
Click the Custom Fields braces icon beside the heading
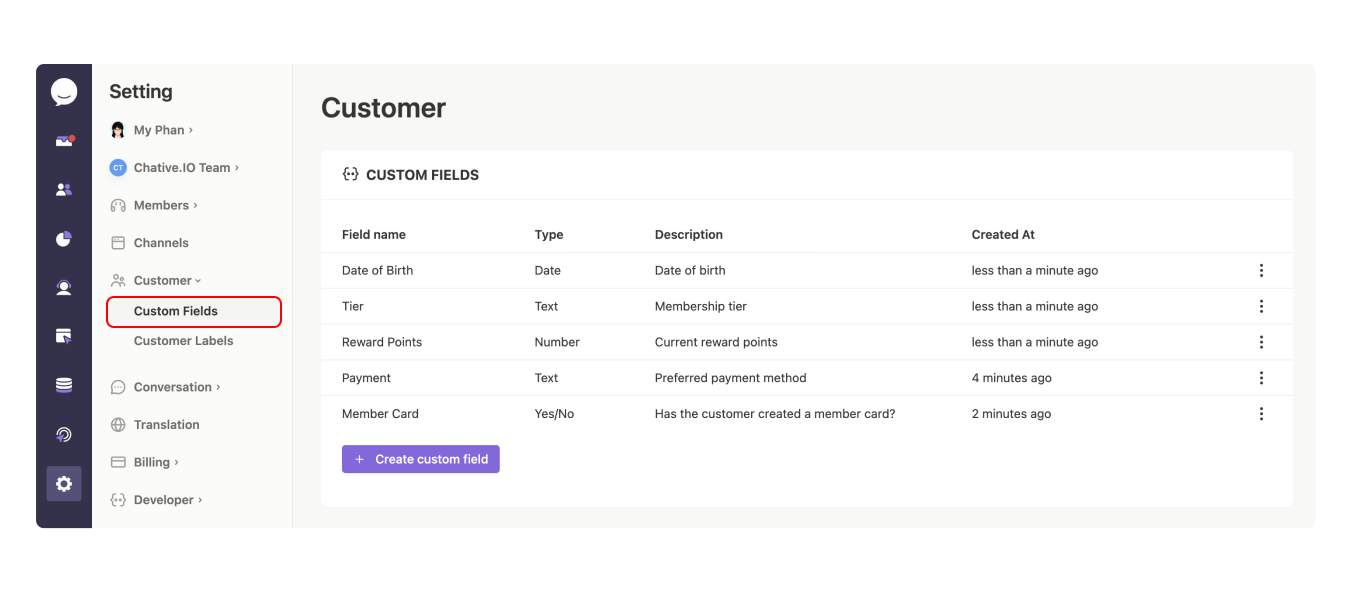350,174
